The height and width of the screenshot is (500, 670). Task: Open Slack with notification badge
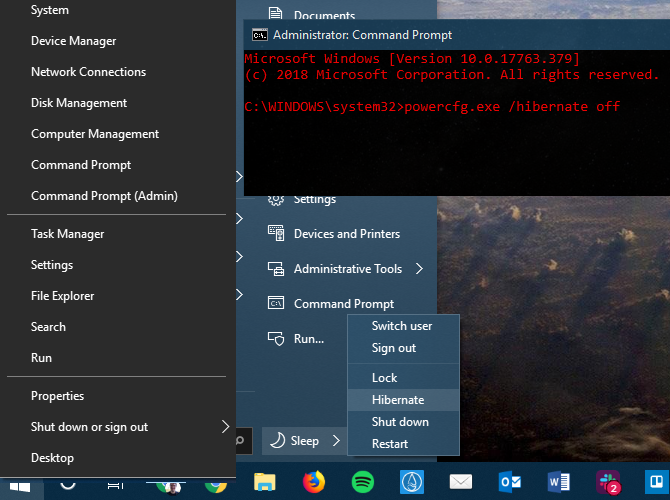[x=607, y=483]
